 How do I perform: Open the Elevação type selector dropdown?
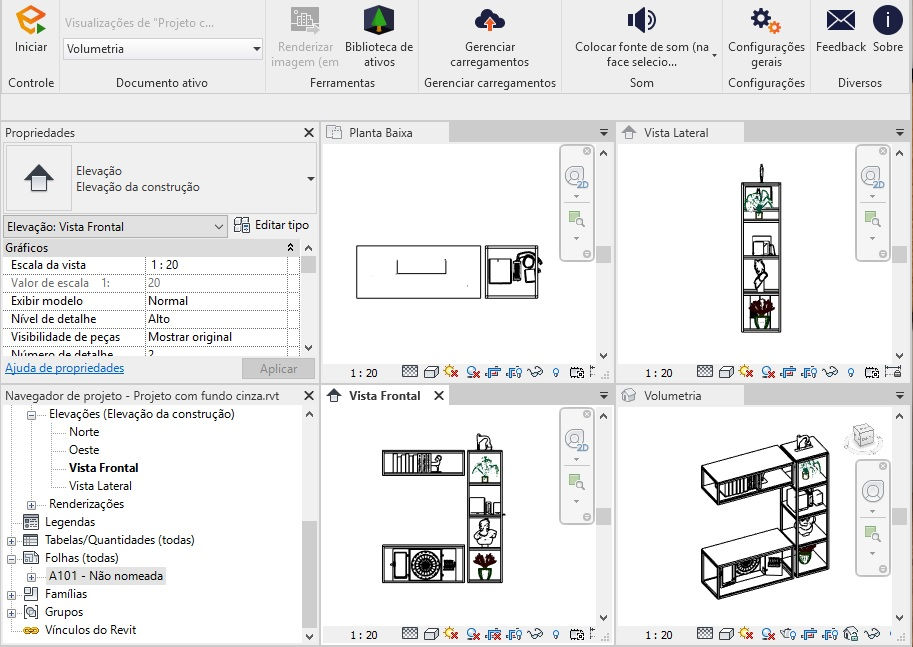coord(311,178)
